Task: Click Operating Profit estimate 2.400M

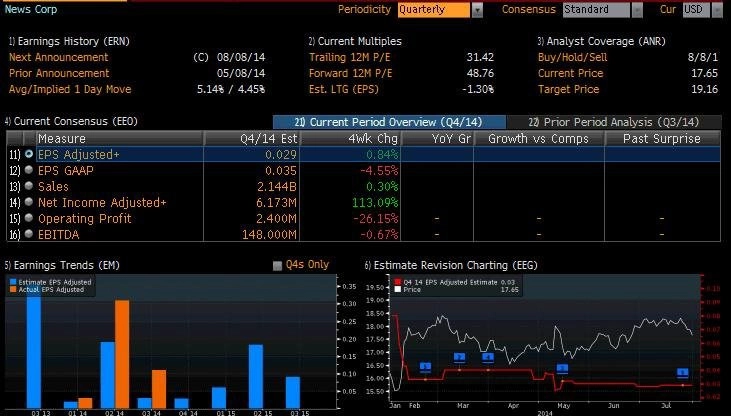Action: point(276,218)
